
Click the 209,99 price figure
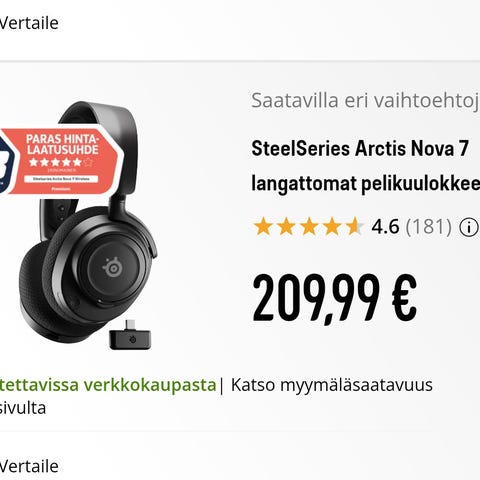[316, 297]
